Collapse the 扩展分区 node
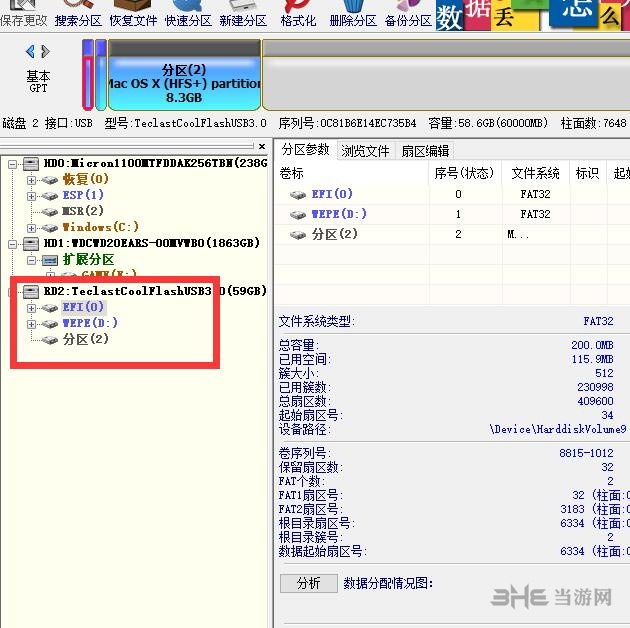630x628 pixels. 31,260
